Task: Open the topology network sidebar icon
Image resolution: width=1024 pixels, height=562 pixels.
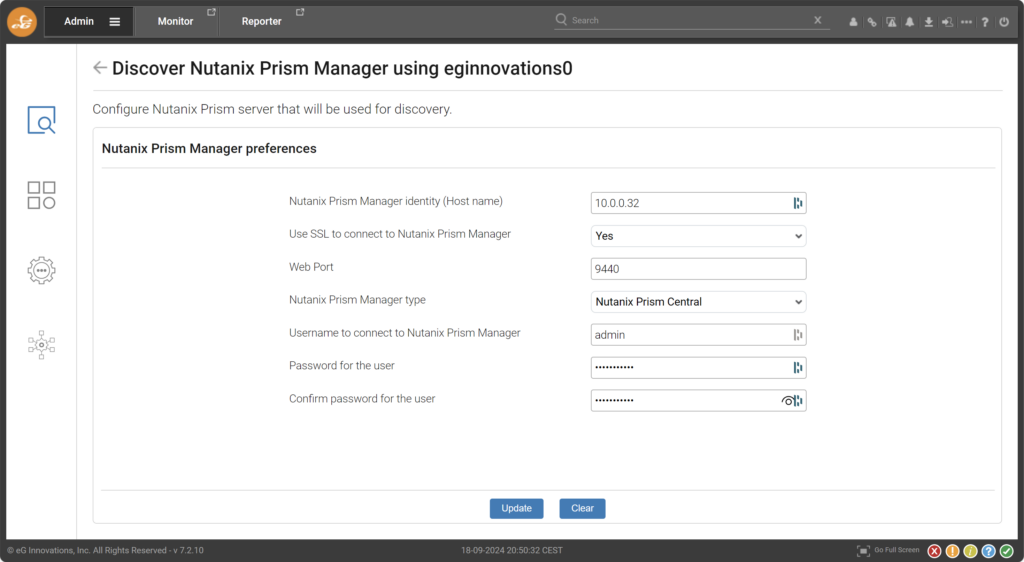Action: [x=41, y=345]
